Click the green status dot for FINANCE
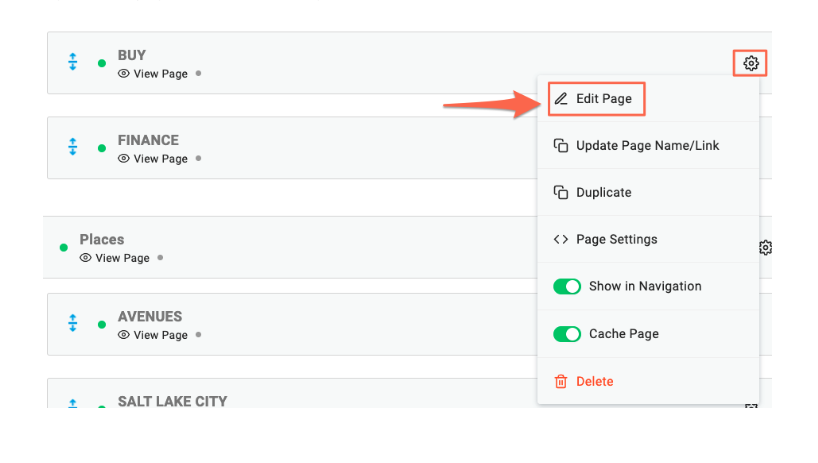Viewport: 818px width, 463px height. (x=102, y=148)
